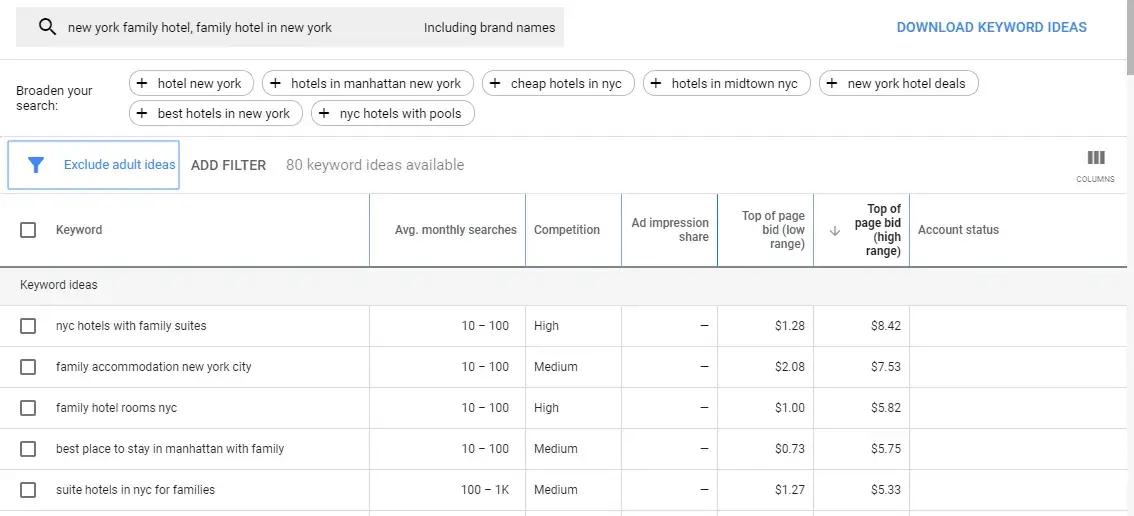This screenshot has height=516, width=1134.
Task: Open 'Exclude adult ideas' filter
Action: pyautogui.click(x=119, y=165)
